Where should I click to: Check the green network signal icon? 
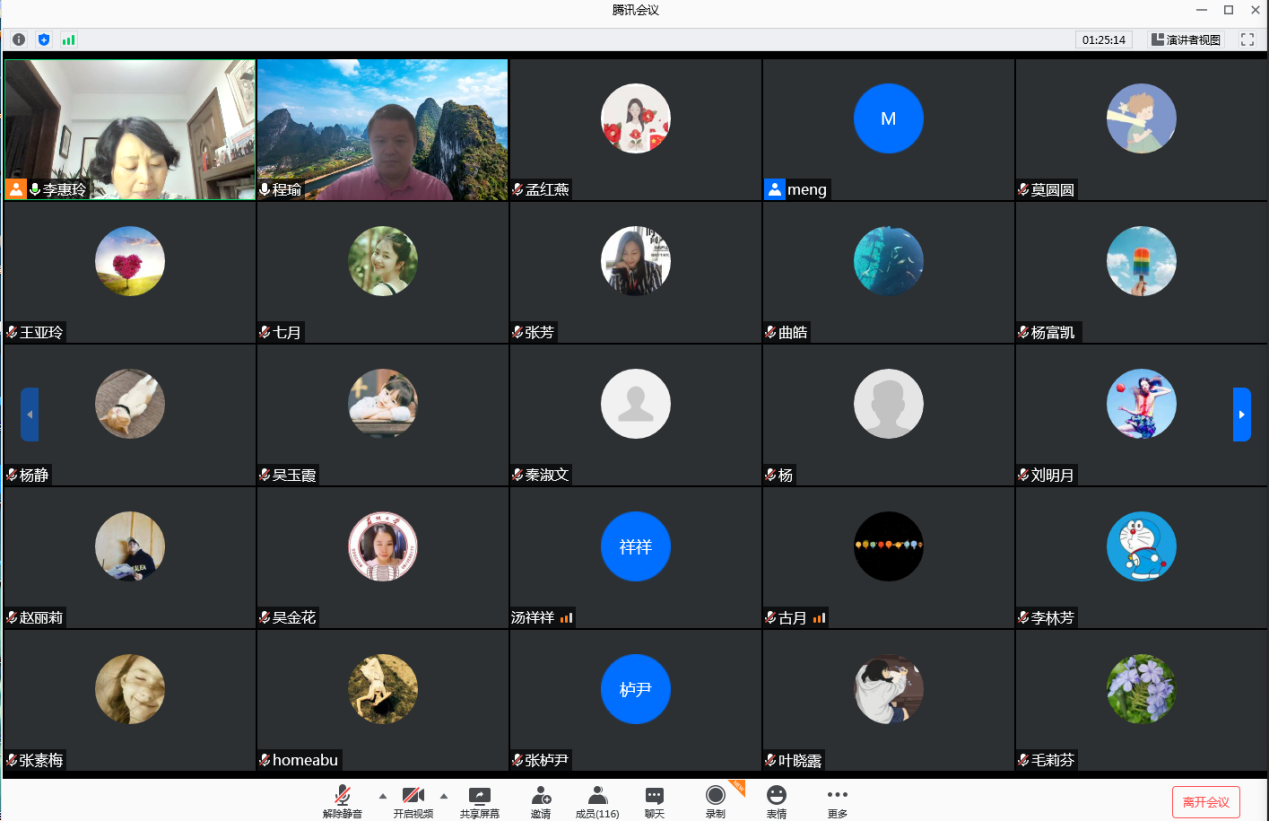(69, 40)
